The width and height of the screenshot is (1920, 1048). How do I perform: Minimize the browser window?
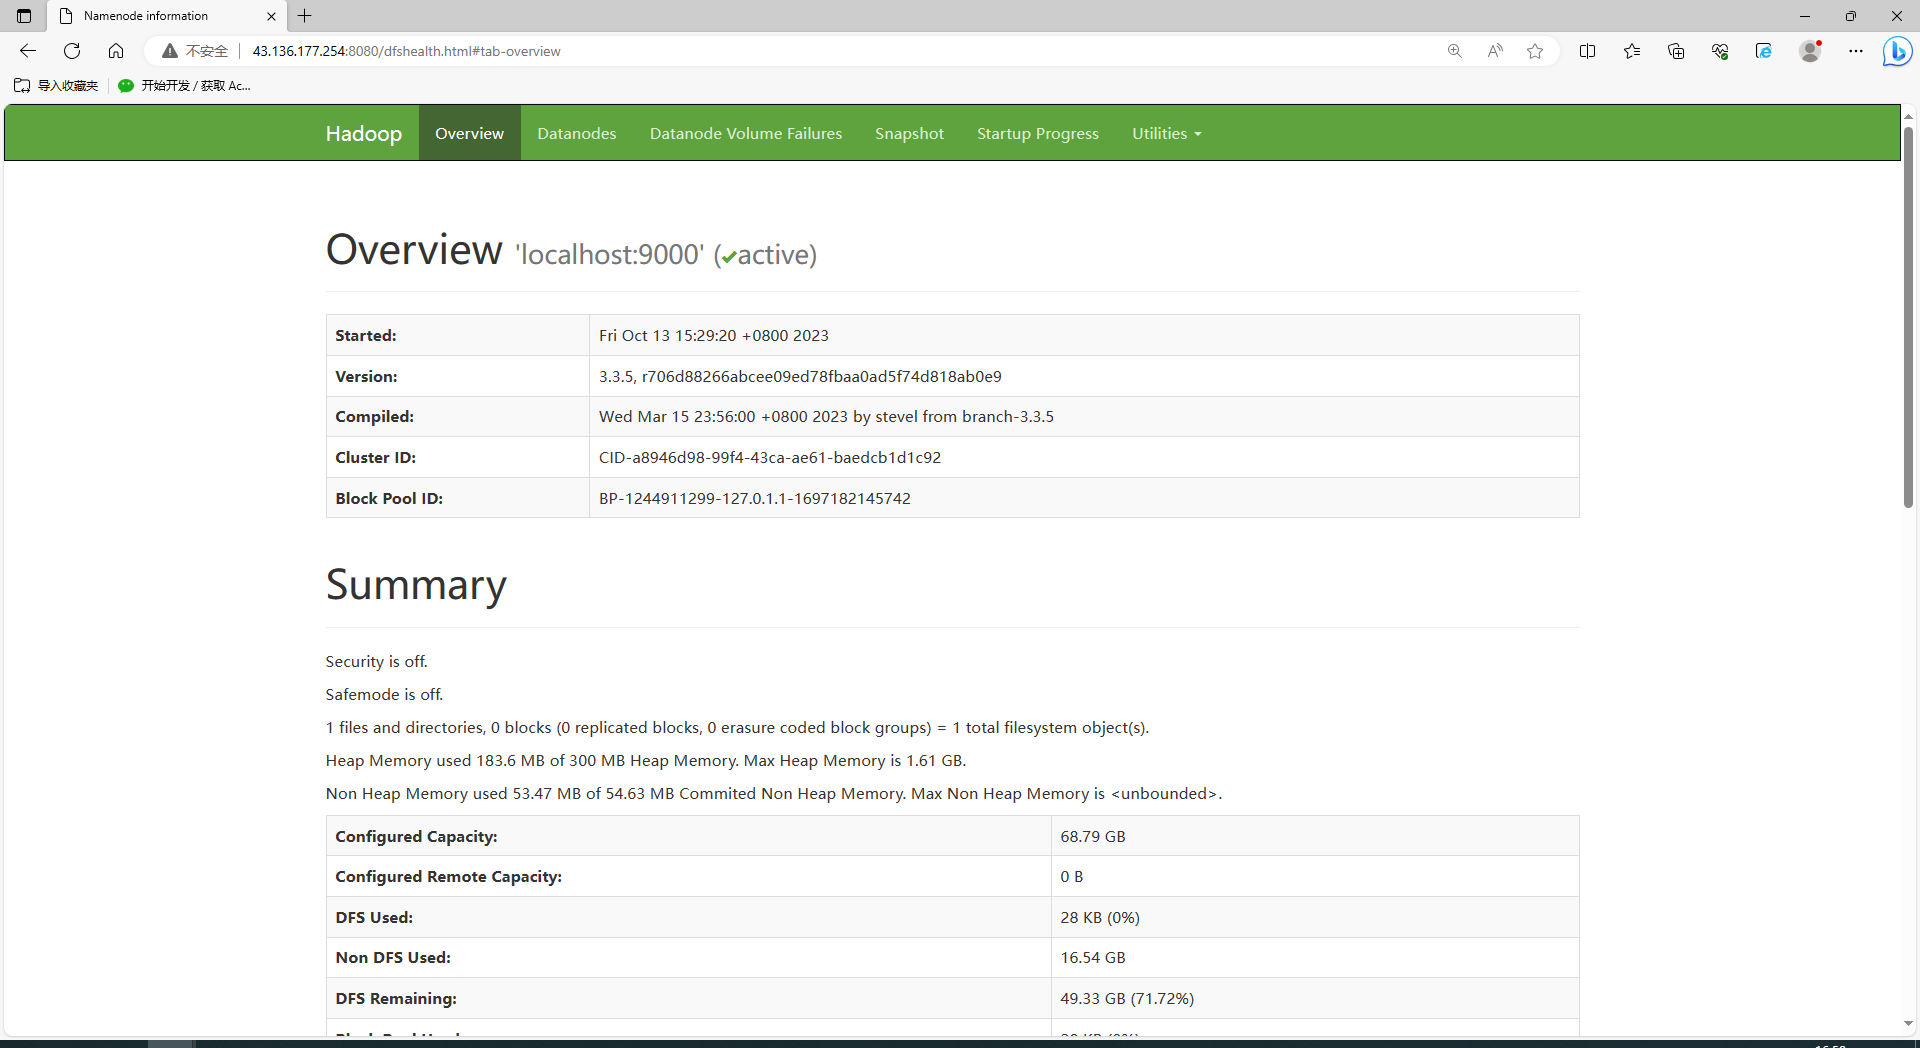[x=1805, y=16]
